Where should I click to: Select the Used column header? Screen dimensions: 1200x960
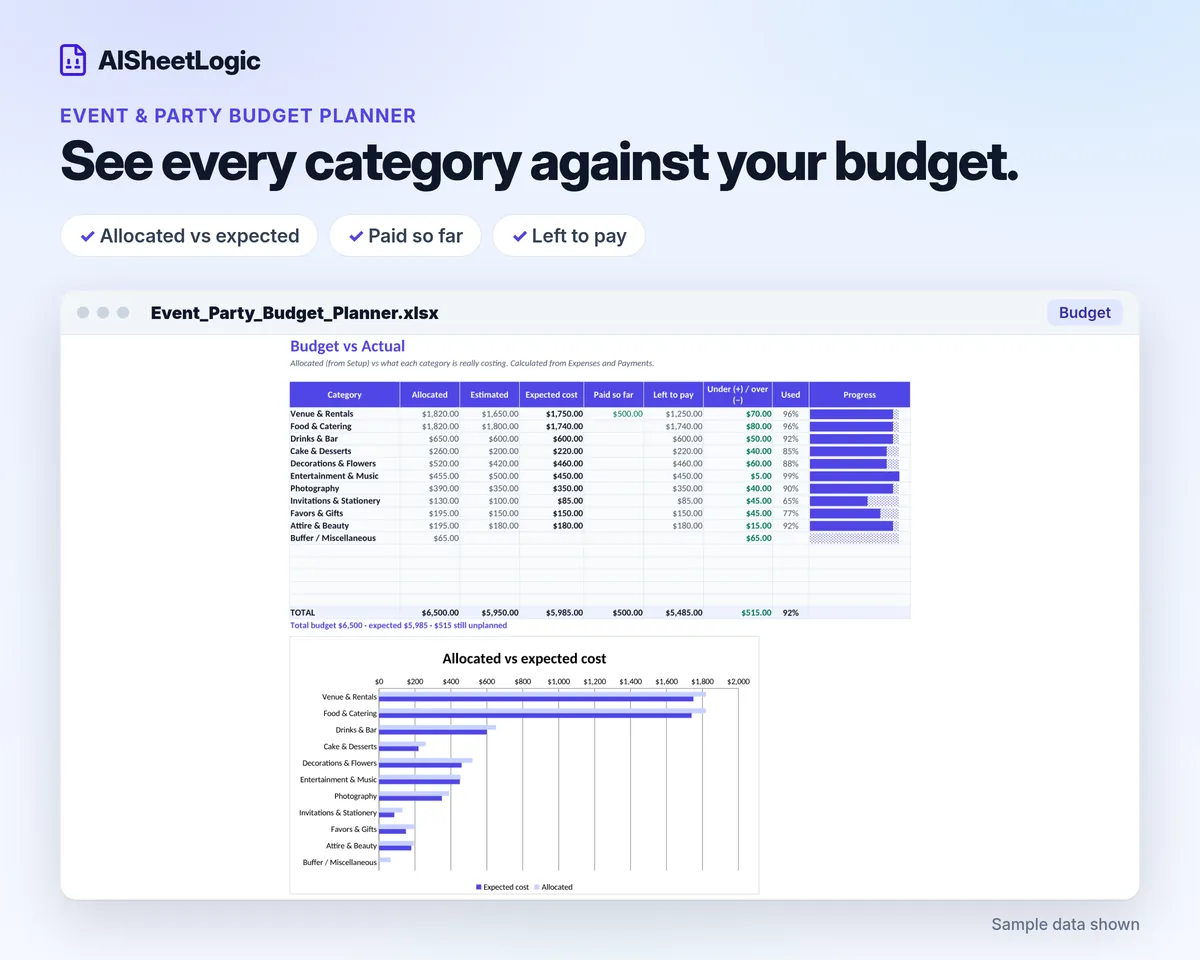(791, 394)
